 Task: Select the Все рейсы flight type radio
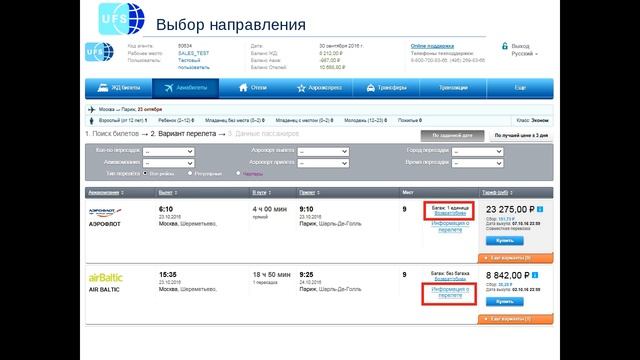tap(145, 173)
